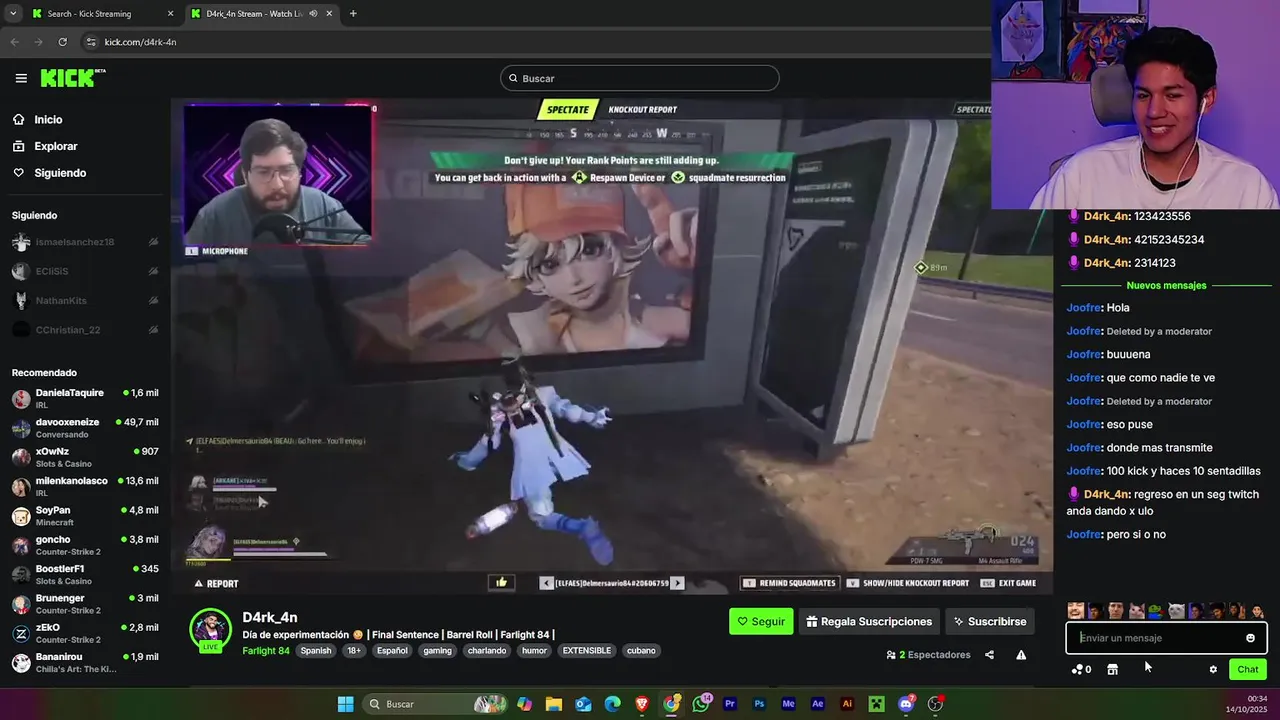Close the Search - Kick Streaming tab
Viewport: 1280px width, 720px height.
[x=170, y=14]
